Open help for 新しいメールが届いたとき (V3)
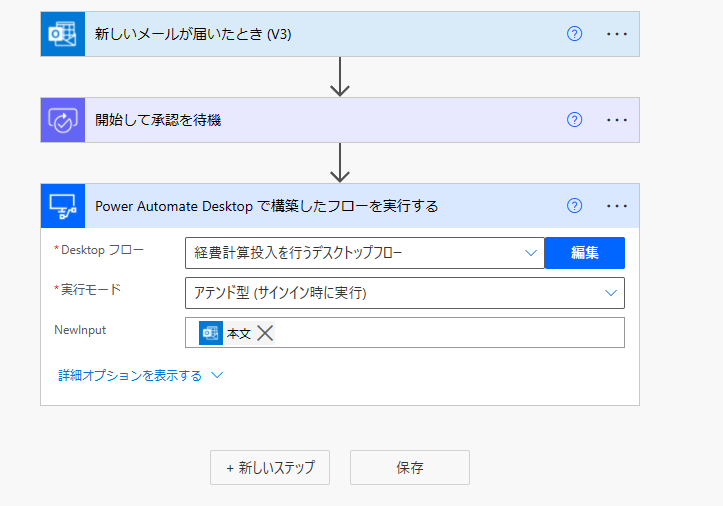 click(x=574, y=34)
